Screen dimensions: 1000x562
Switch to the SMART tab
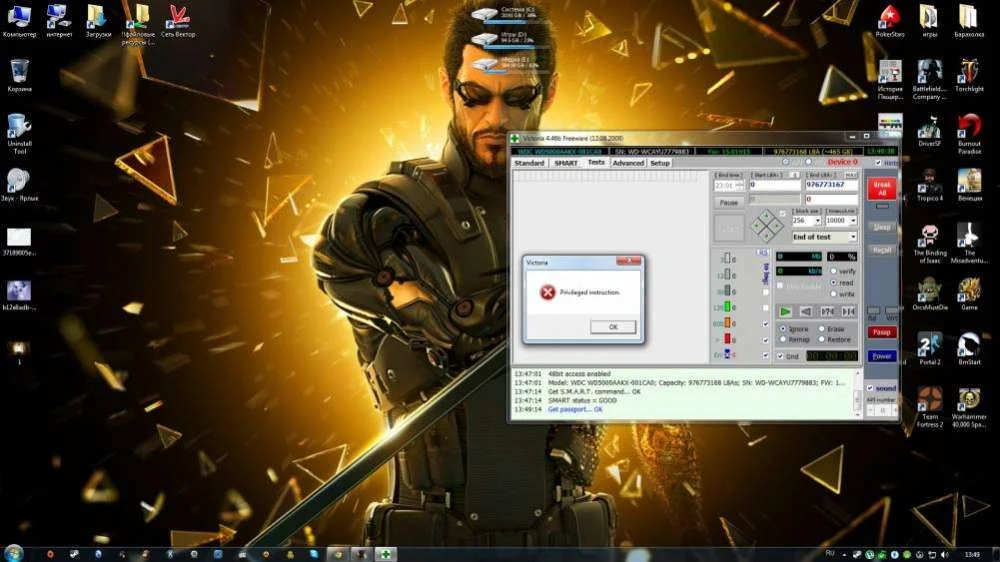(x=566, y=163)
